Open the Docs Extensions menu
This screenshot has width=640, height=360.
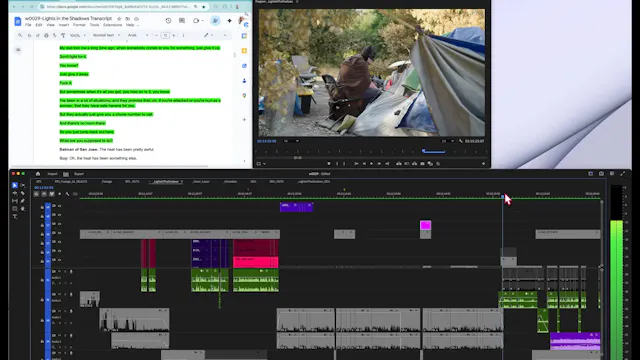coord(113,25)
